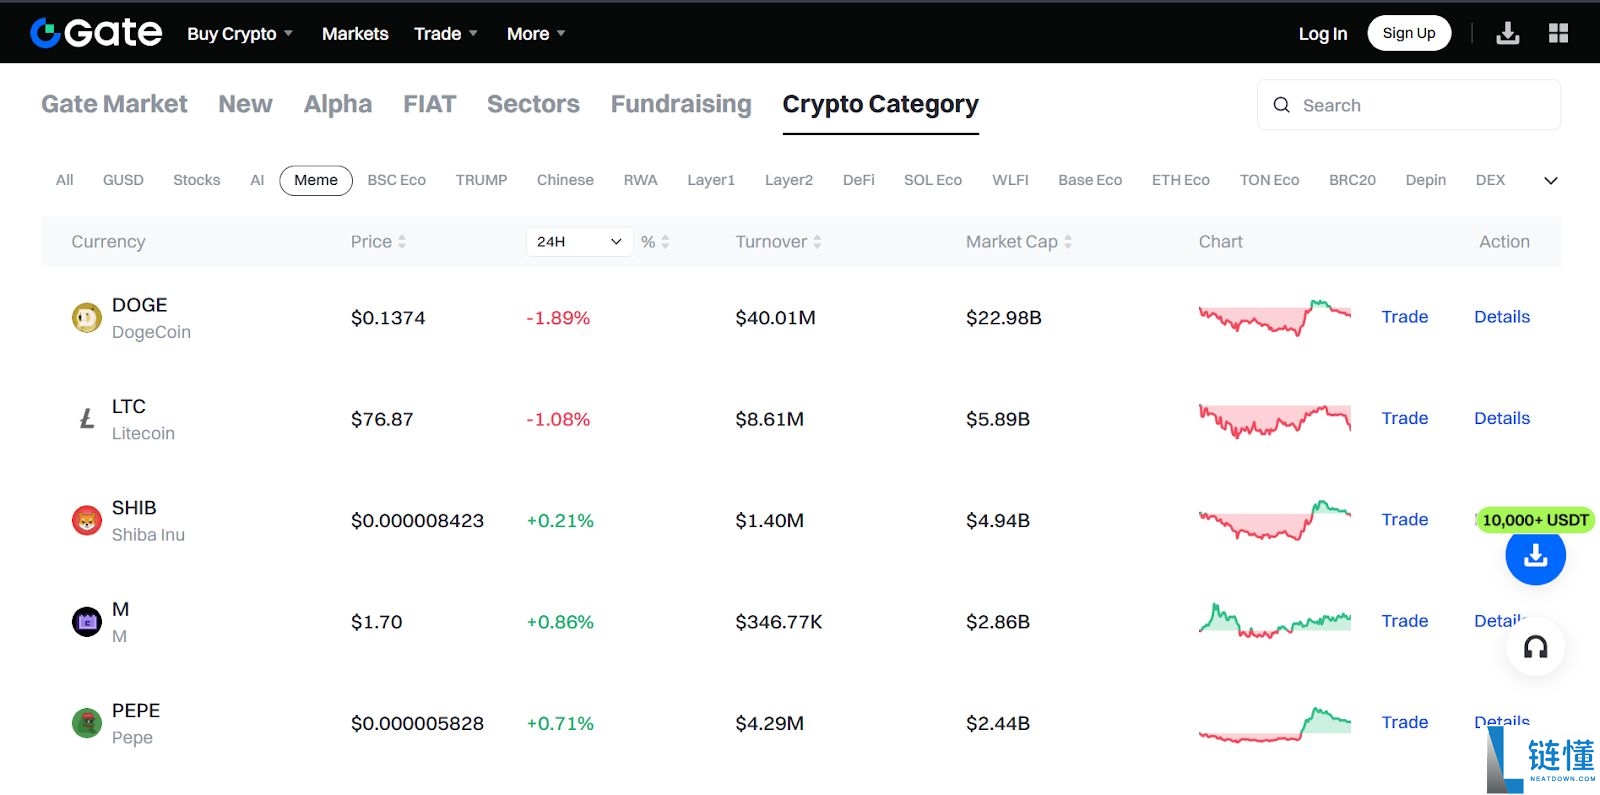Open the 24H timeframe dropdown
Screen dimensions: 1600x795
point(579,242)
